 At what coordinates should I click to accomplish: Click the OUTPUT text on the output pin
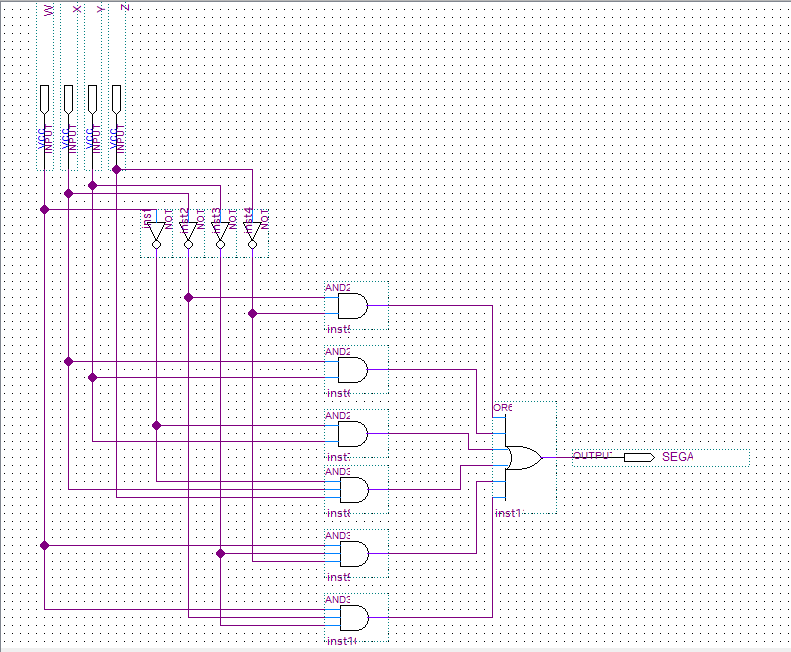[x=590, y=456]
